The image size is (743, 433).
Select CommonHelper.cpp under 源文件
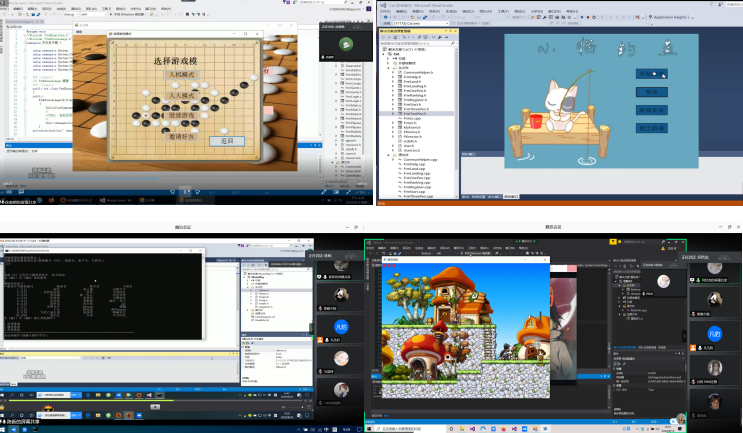[x=420, y=160]
